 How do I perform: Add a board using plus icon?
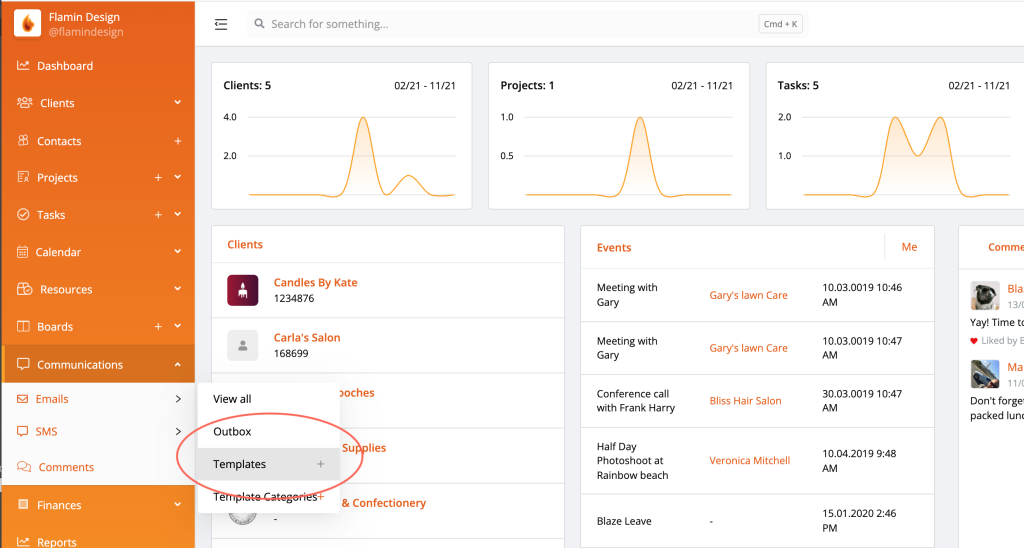pos(158,327)
